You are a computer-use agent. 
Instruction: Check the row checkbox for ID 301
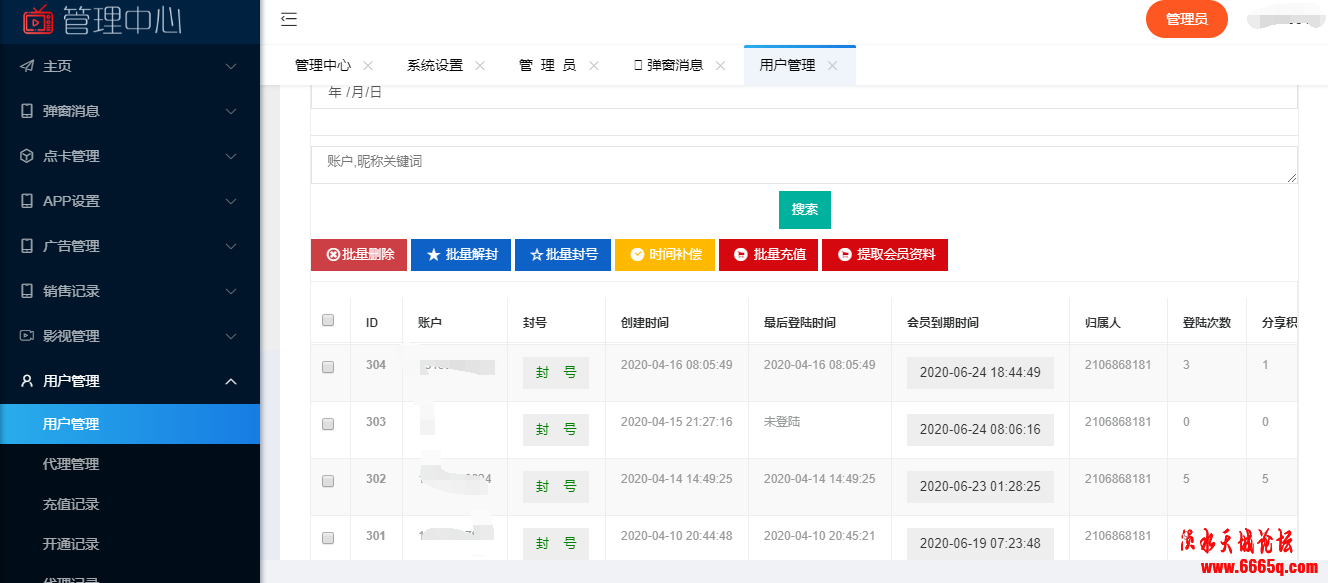tap(328, 538)
